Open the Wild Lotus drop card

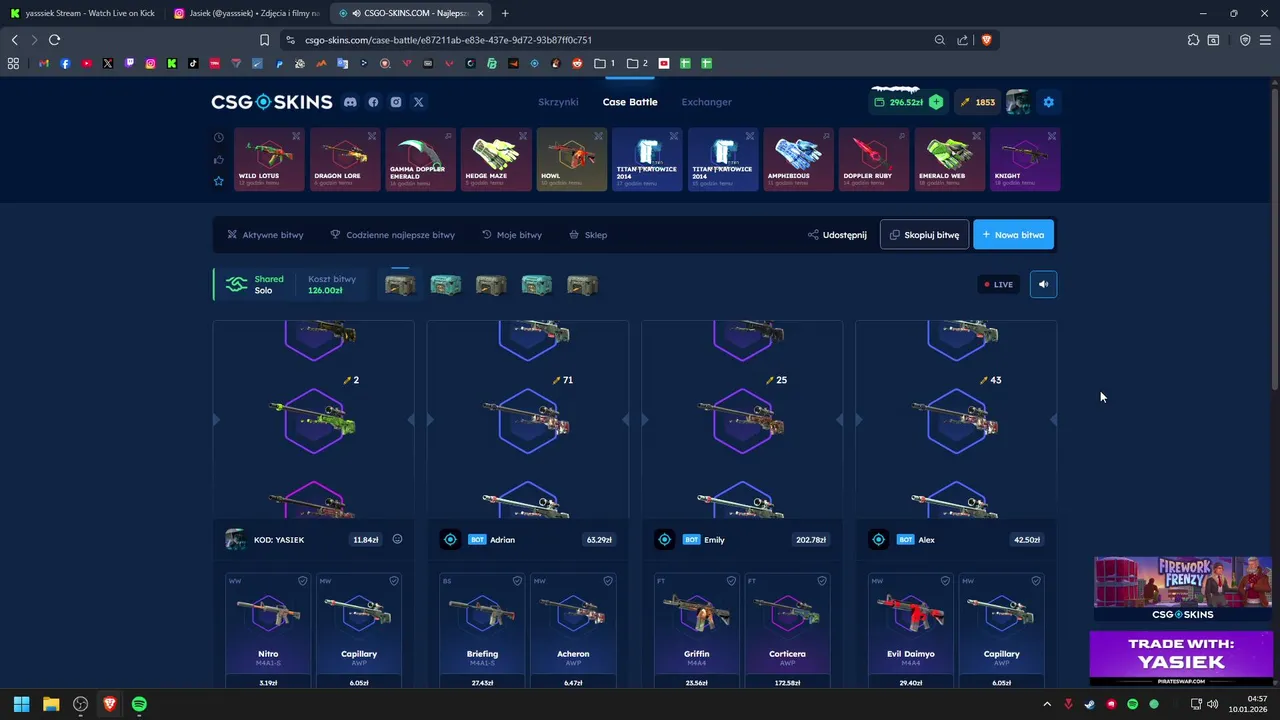coord(269,159)
